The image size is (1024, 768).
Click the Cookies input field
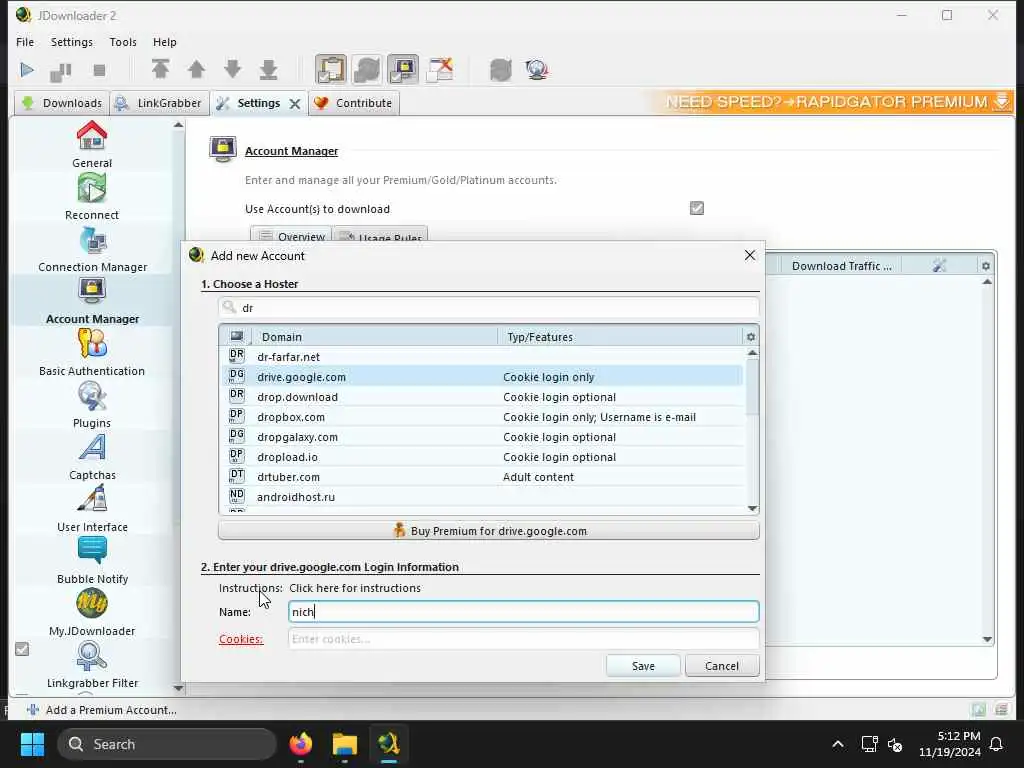(x=524, y=639)
